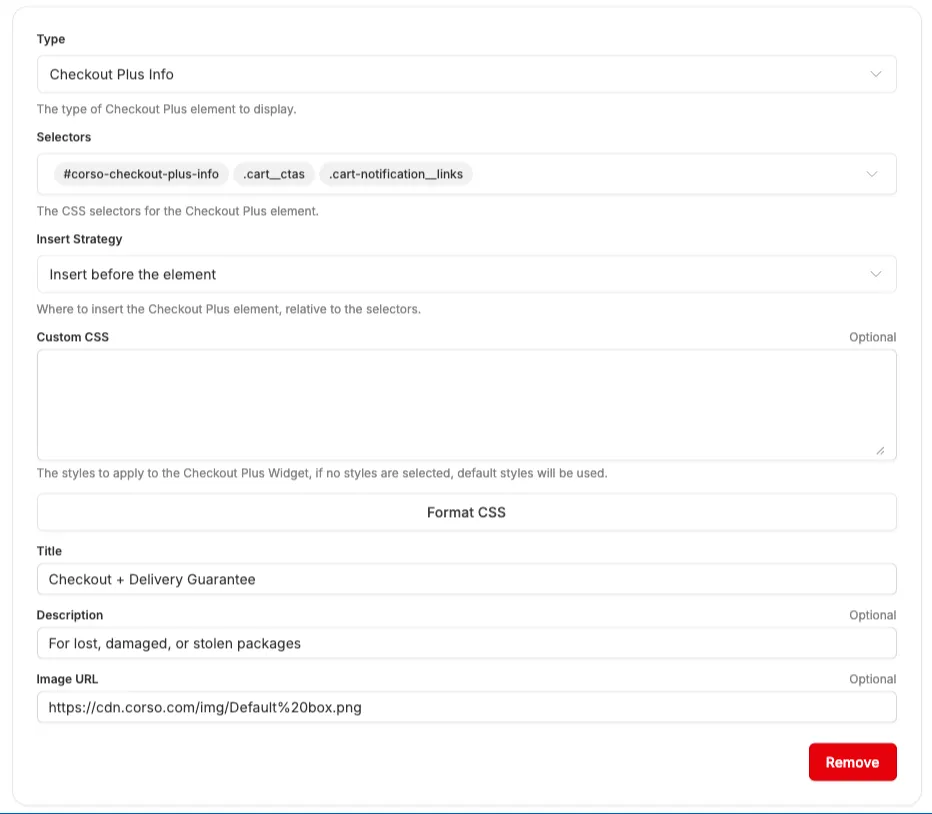Image resolution: width=932 pixels, height=814 pixels.
Task: Click the chevron icon in Selectors field
Action: 872,174
